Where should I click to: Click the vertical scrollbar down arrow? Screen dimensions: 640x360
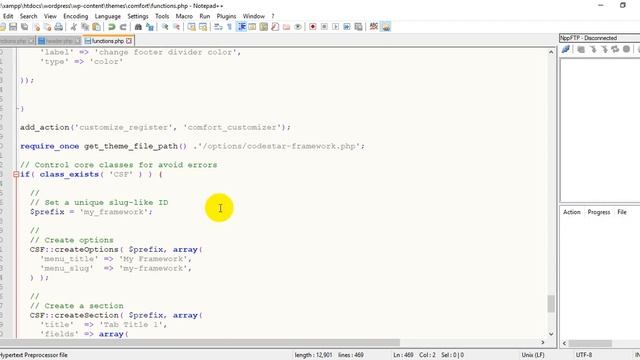[551, 334]
